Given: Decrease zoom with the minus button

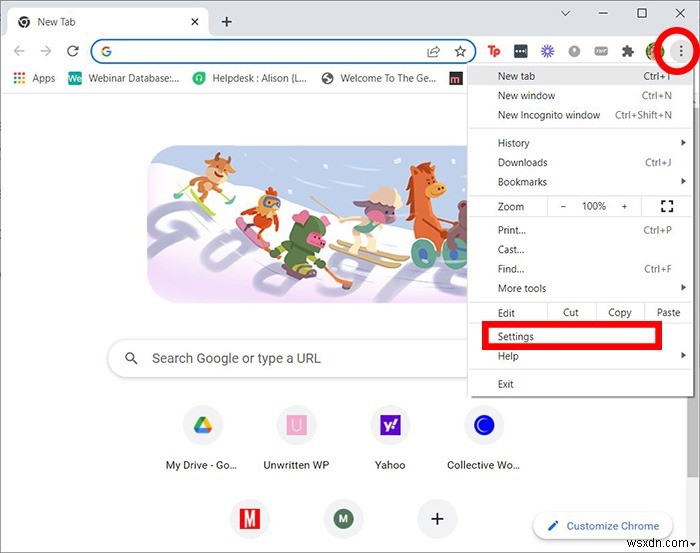Looking at the screenshot, I should pyautogui.click(x=563, y=206).
